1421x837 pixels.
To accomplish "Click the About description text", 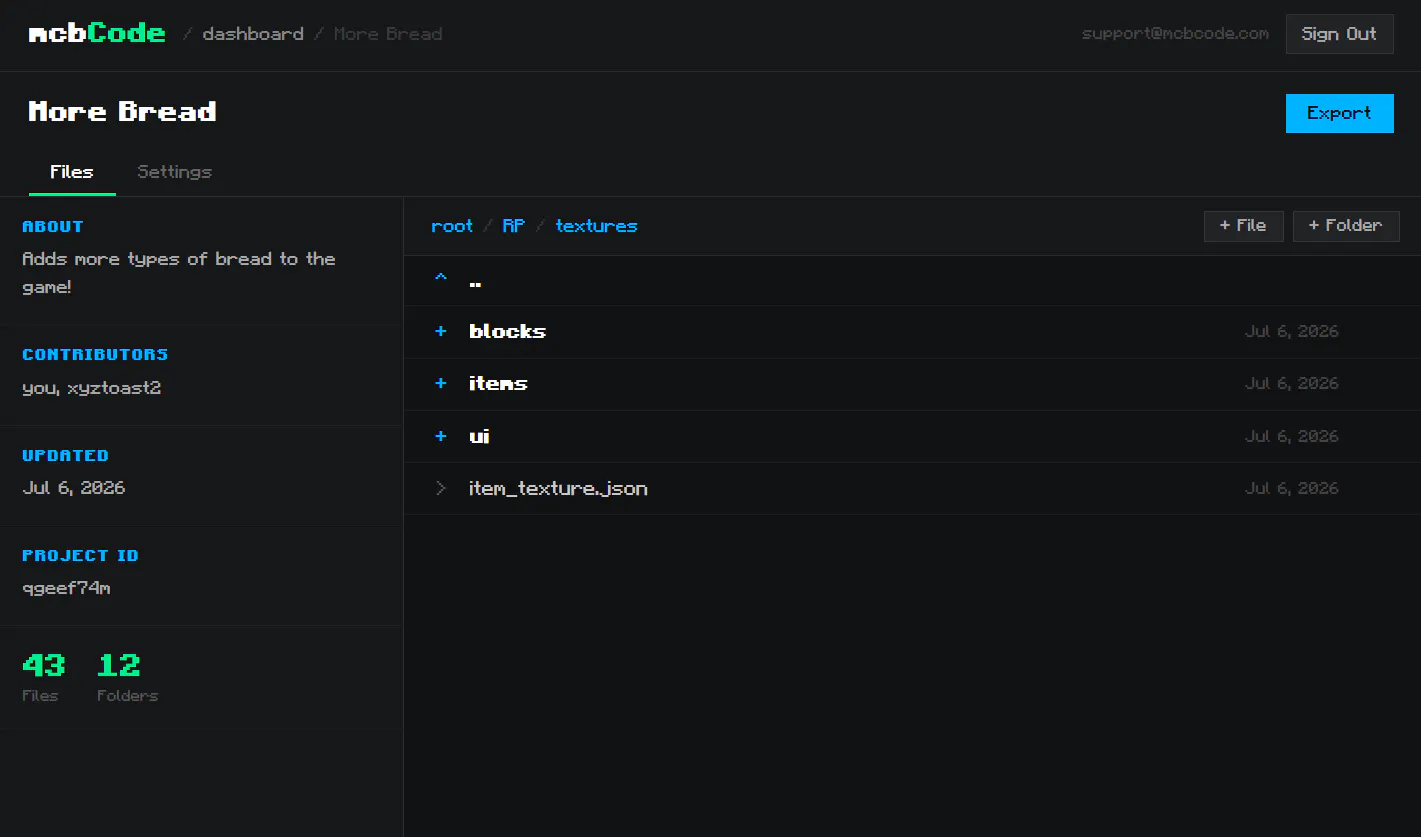I will (179, 273).
